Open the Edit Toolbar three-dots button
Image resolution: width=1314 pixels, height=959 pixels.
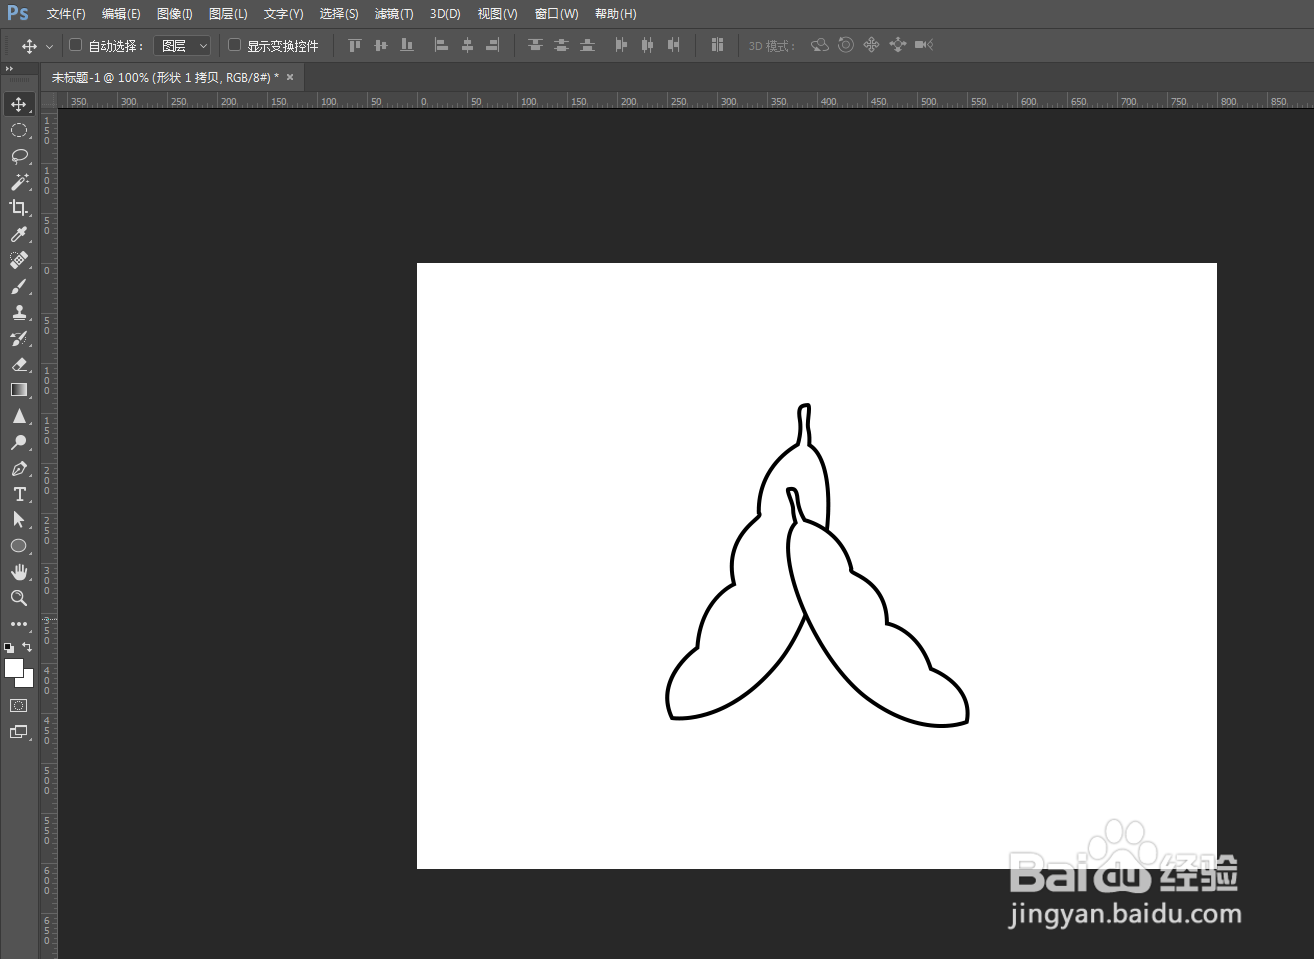[x=19, y=624]
